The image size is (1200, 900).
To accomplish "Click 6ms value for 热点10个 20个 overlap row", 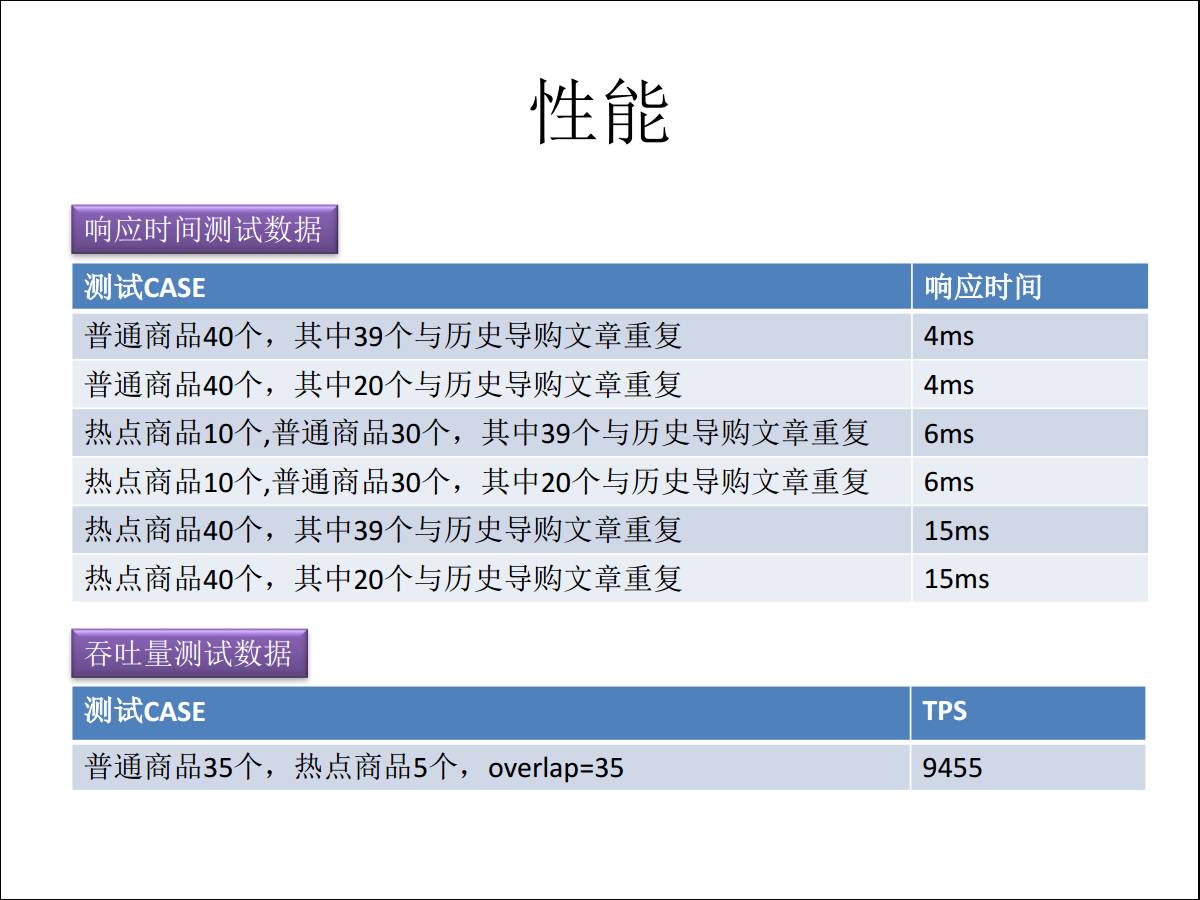I will point(948,482).
